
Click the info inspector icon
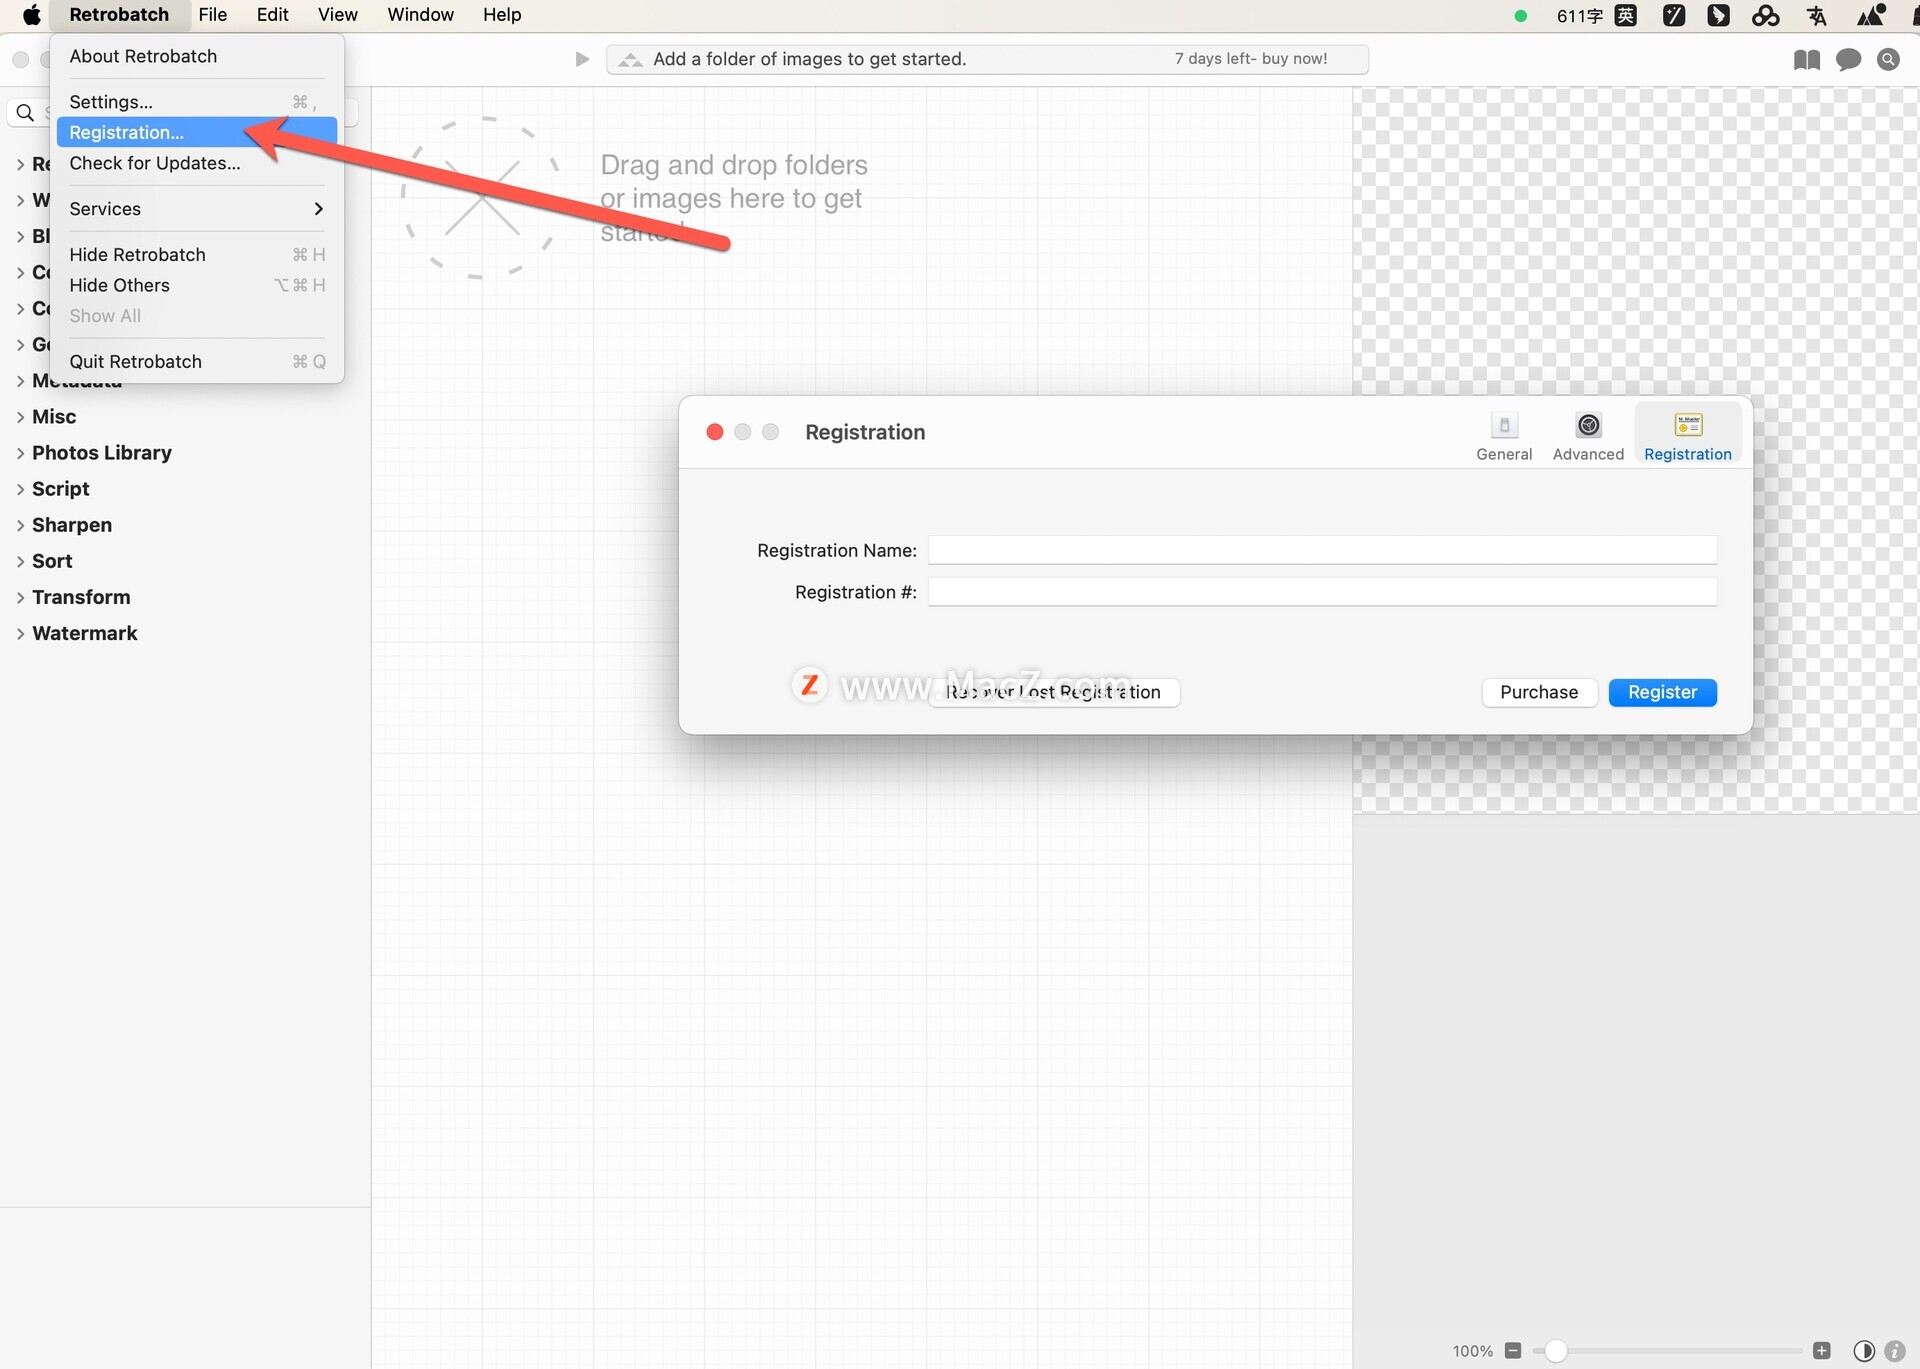pyautogui.click(x=1894, y=1351)
